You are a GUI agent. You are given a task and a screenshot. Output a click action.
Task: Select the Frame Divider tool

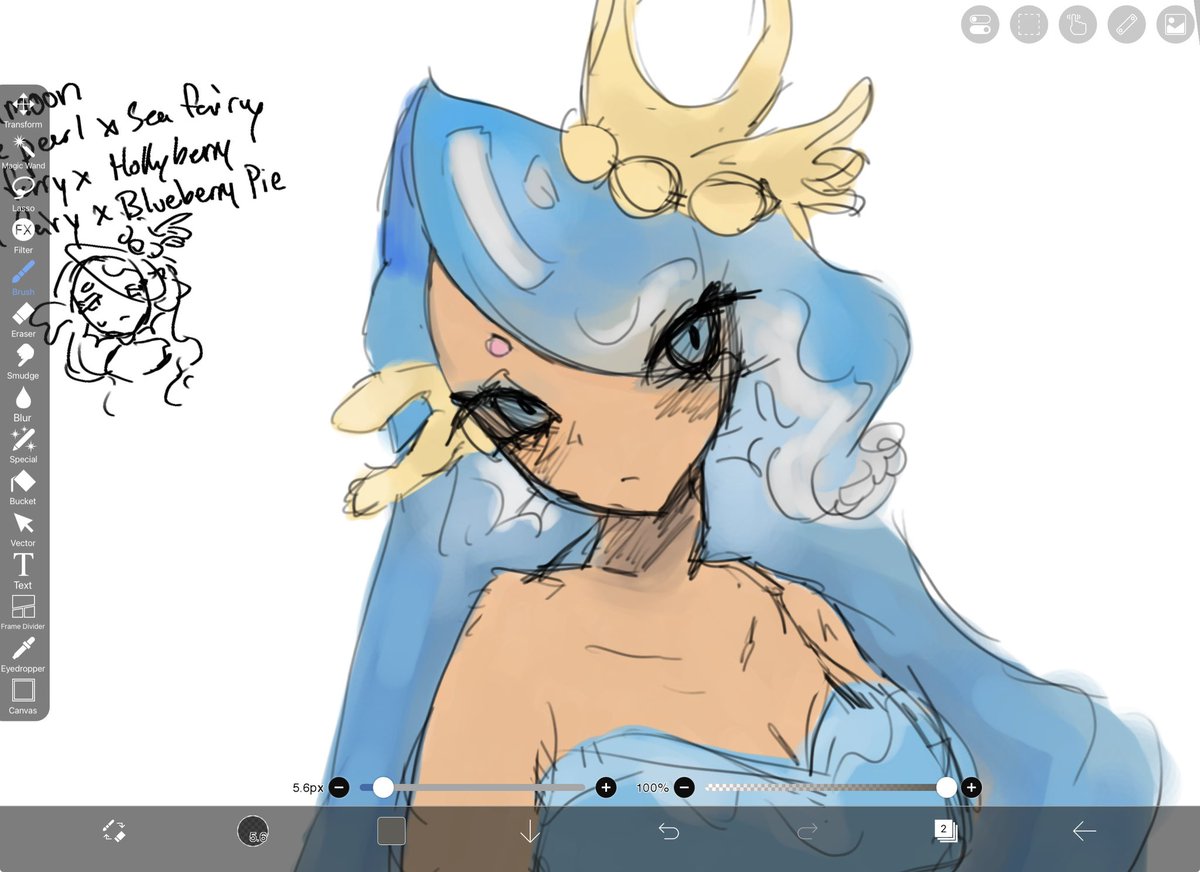click(x=23, y=612)
